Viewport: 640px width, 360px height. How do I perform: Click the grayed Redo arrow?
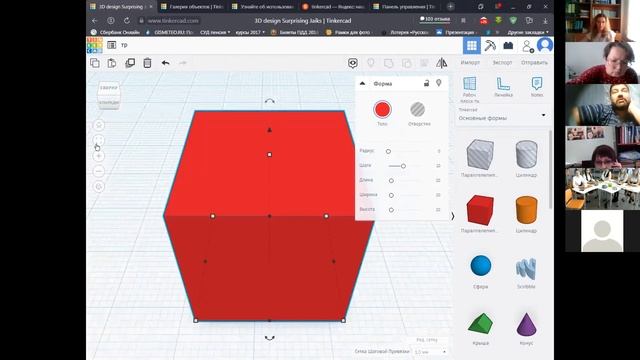tap(183, 63)
